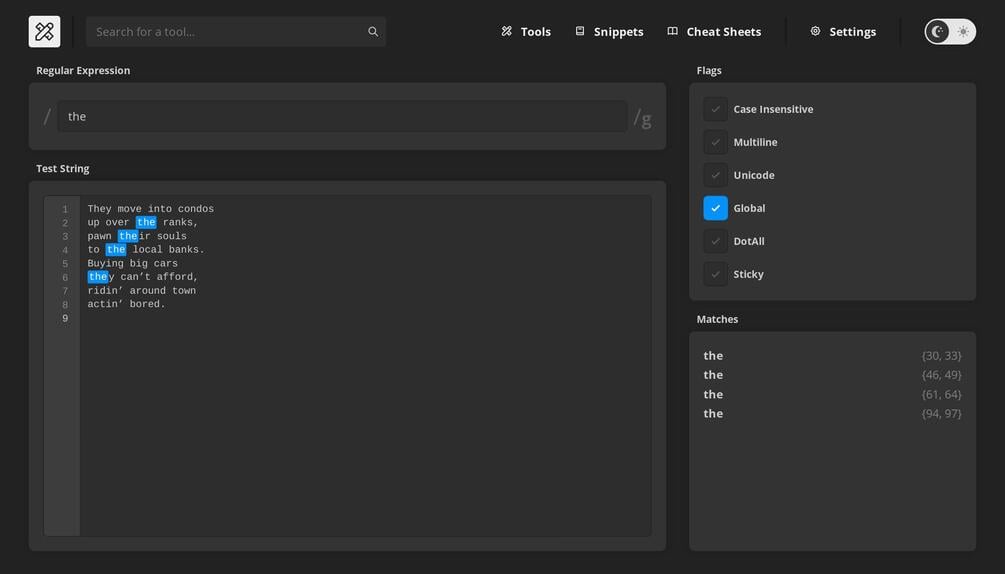
Task: Click the sun icon in theme switch
Action: tap(963, 31)
